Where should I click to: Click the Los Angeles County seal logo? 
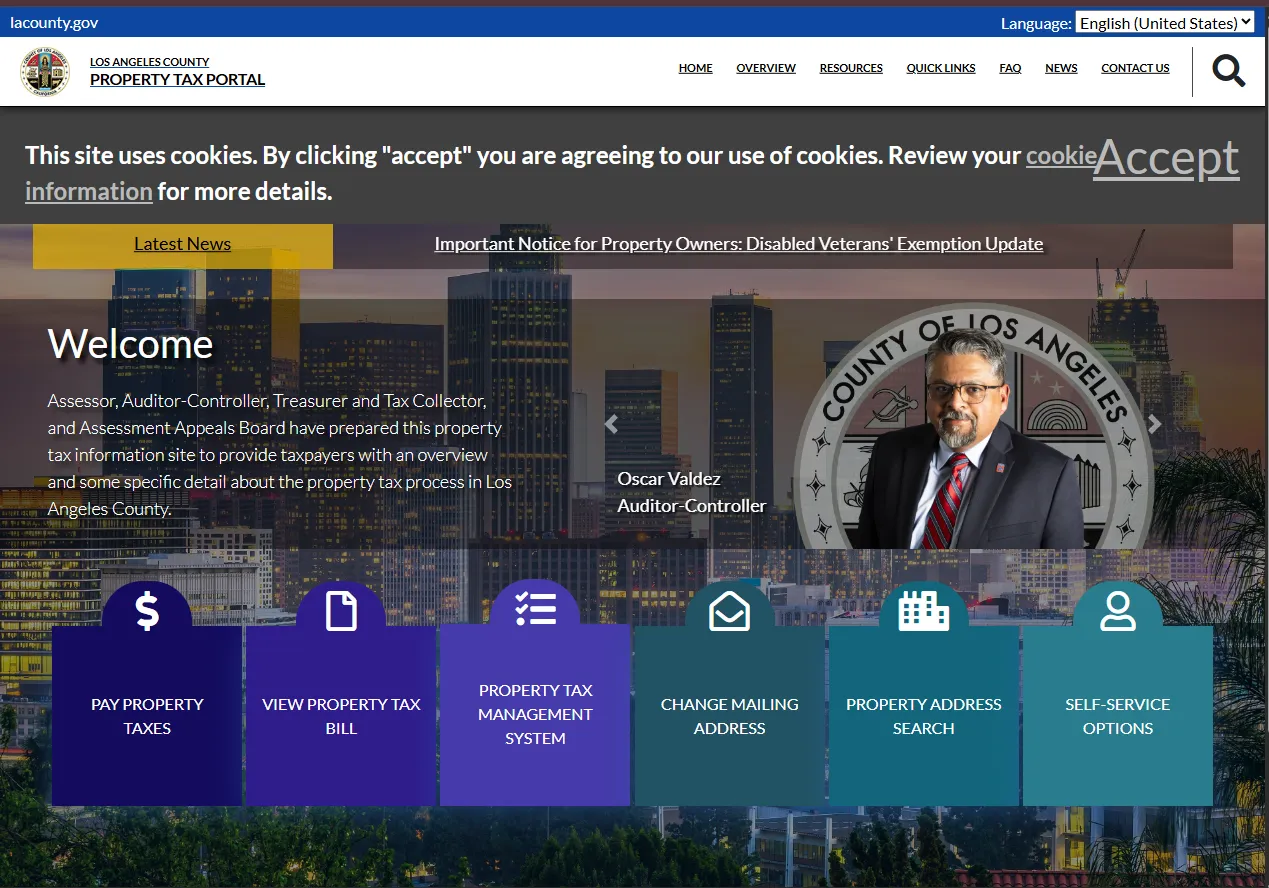click(x=45, y=71)
